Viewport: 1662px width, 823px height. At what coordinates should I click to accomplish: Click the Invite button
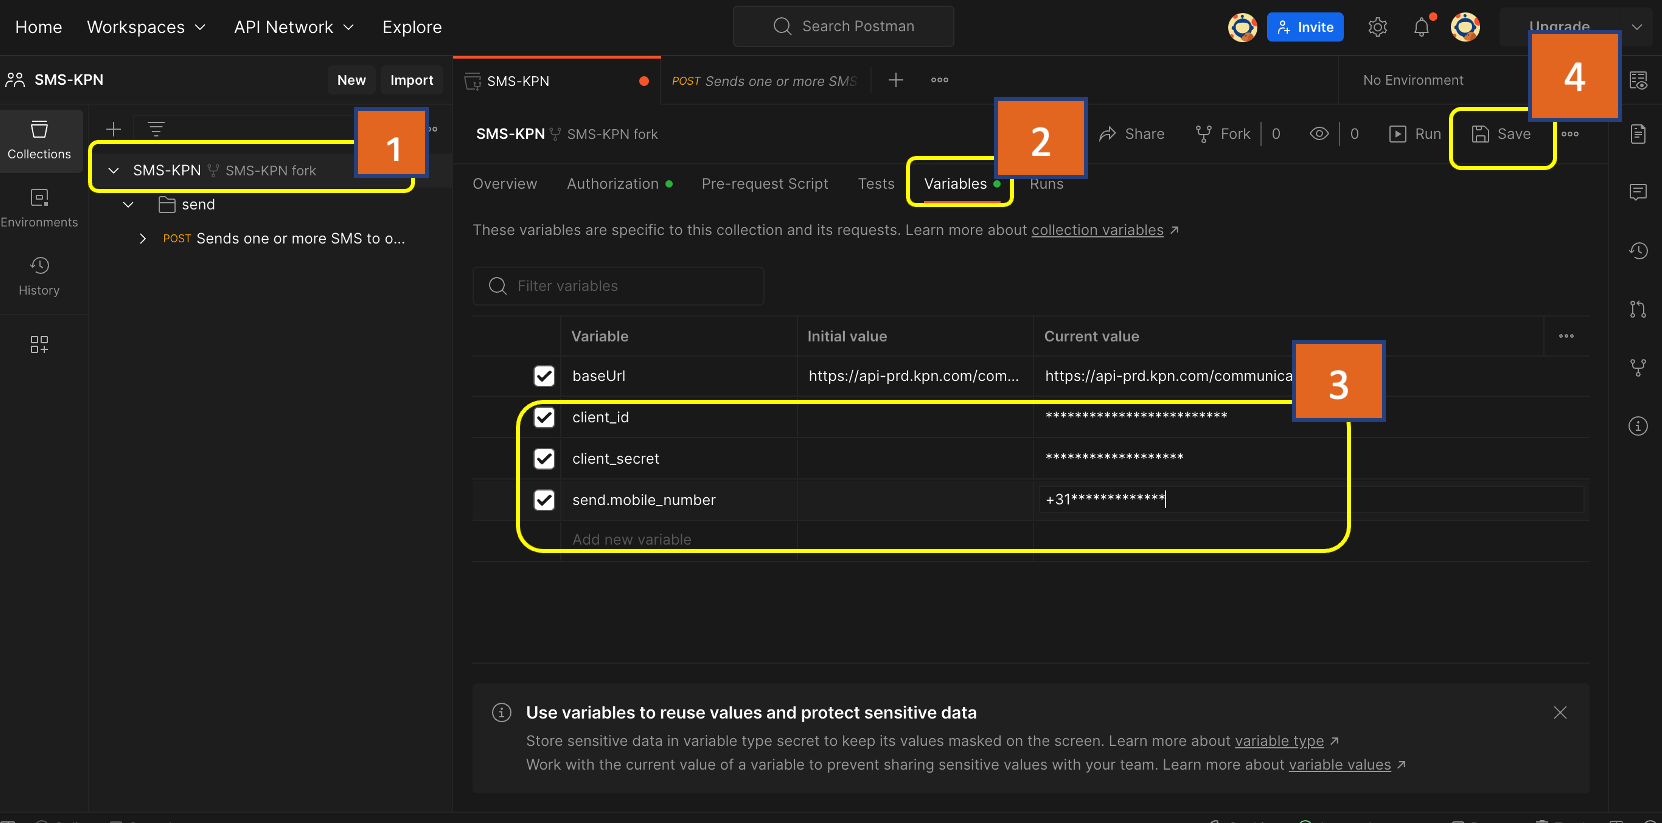coord(1305,27)
